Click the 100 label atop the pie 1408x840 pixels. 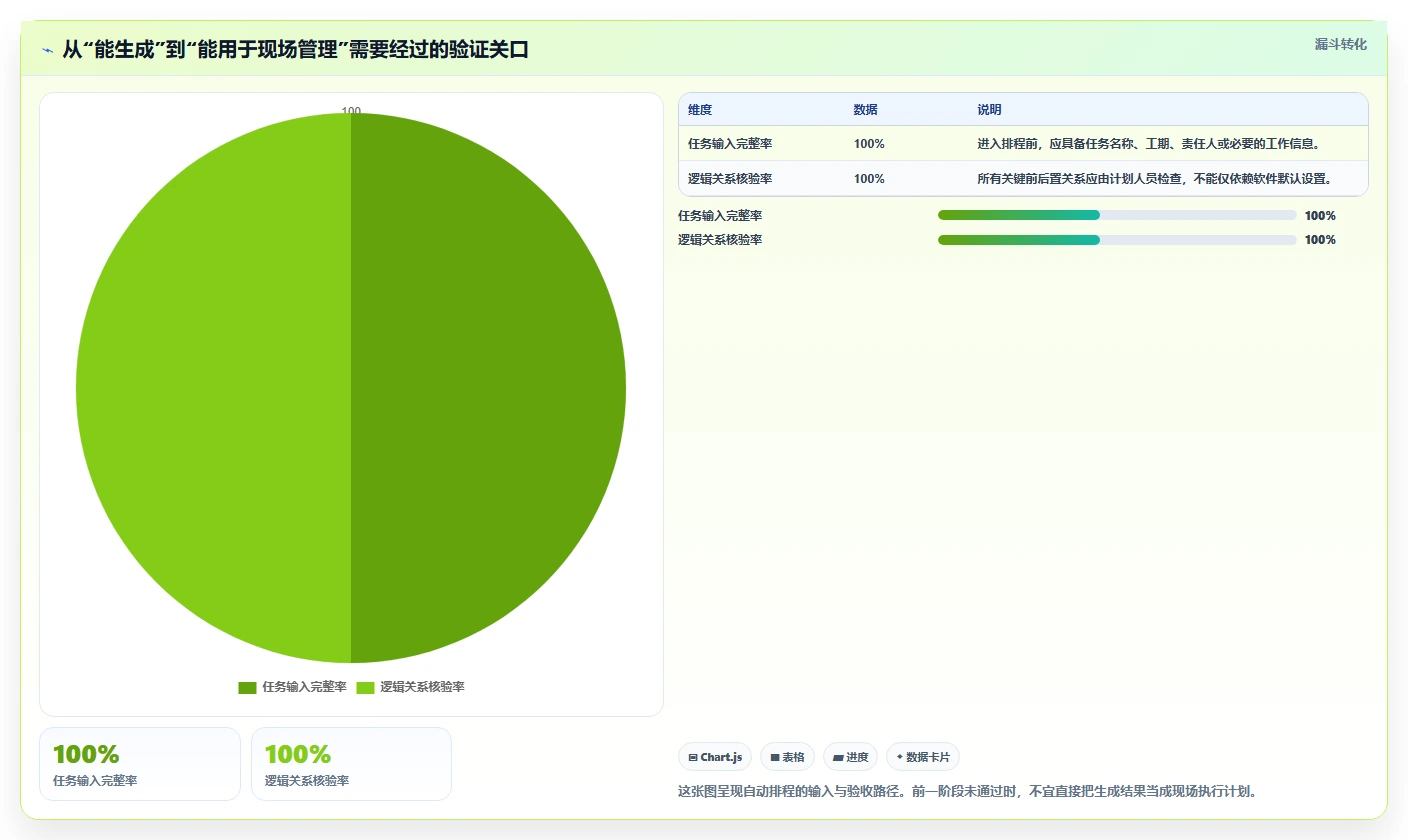point(351,111)
